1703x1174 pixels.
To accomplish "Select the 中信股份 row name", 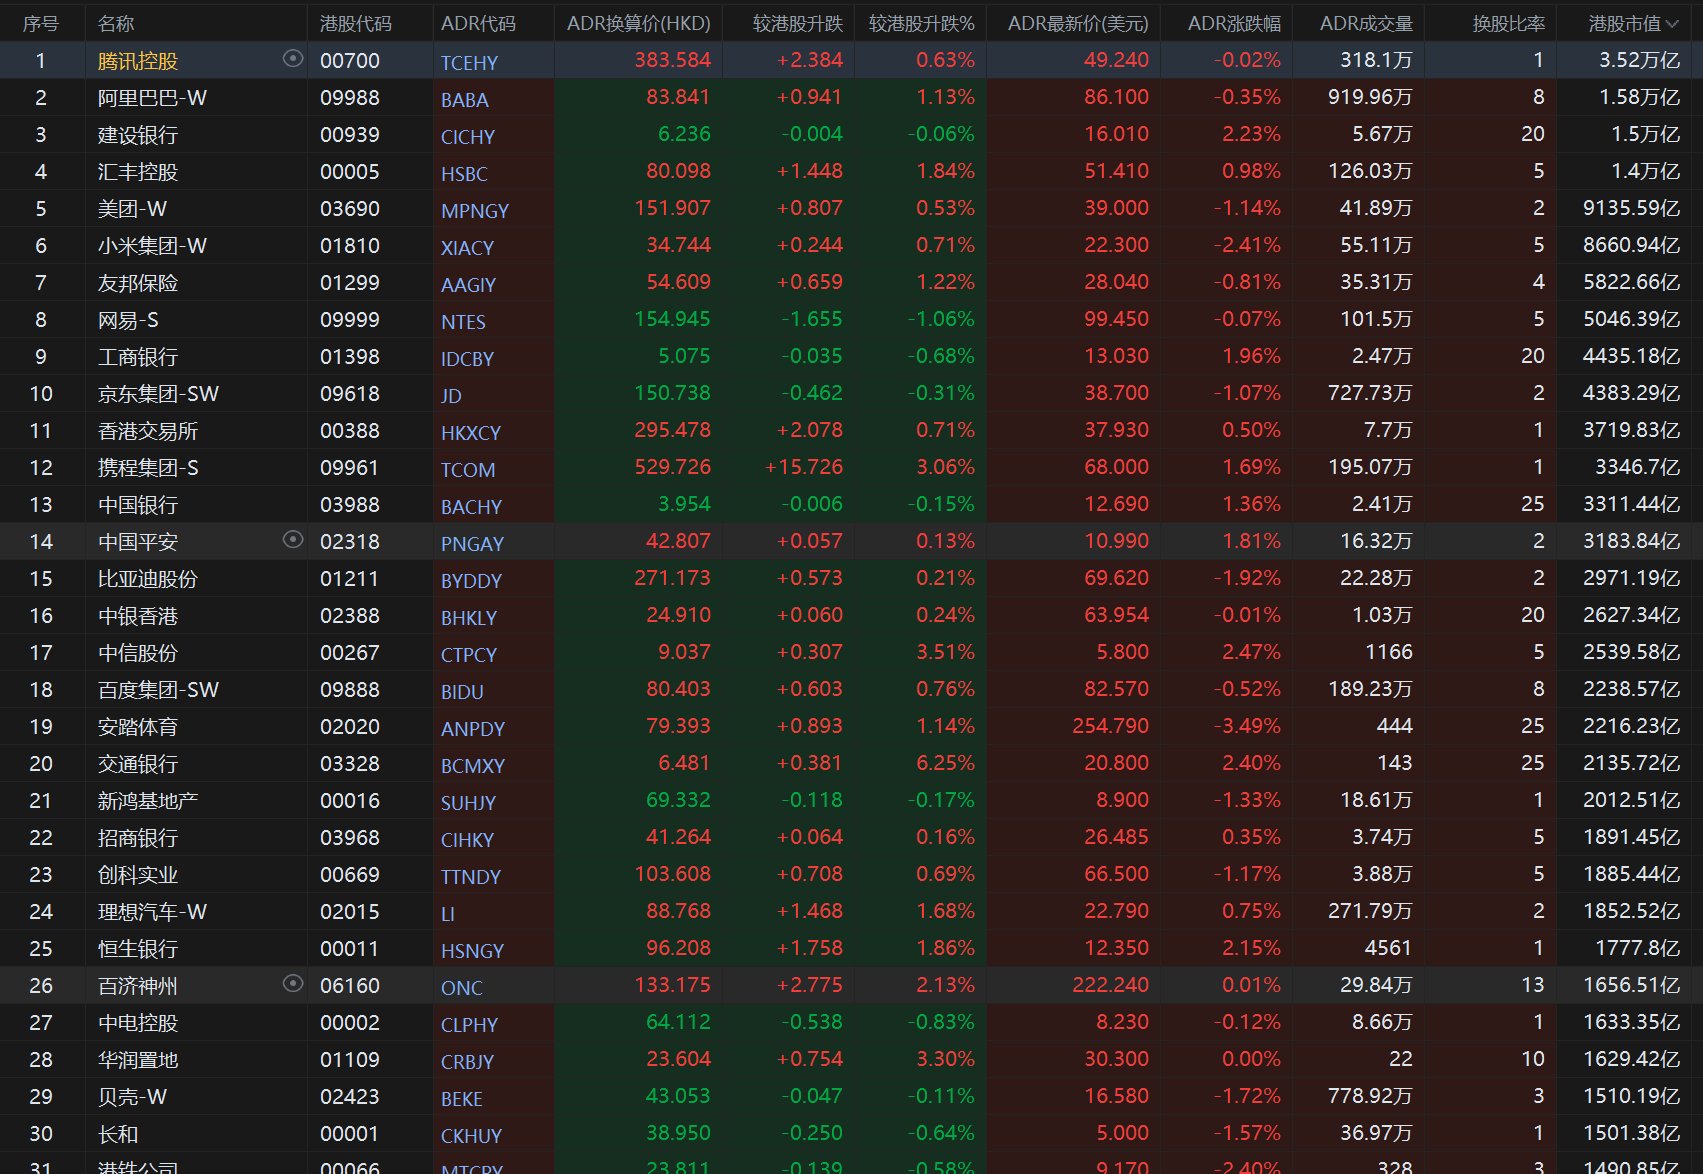I will tap(138, 653).
